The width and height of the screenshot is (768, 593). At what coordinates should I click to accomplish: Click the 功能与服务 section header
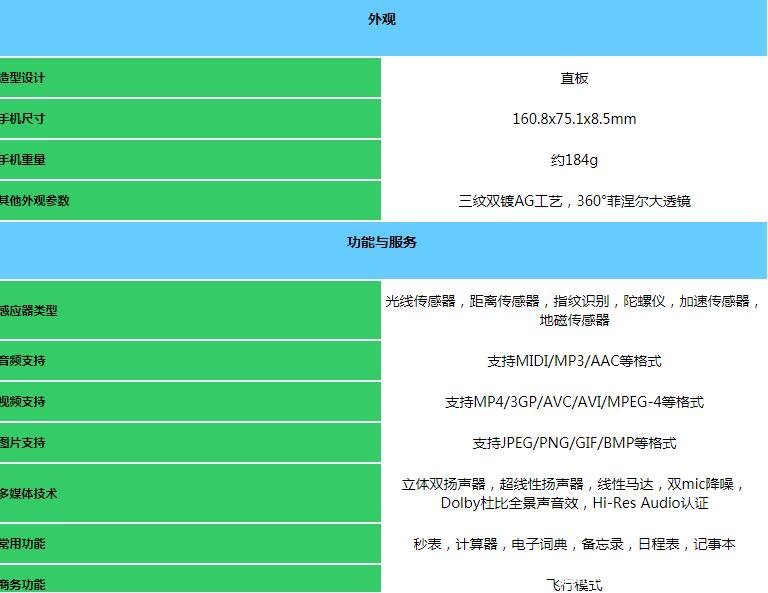tap(382, 243)
